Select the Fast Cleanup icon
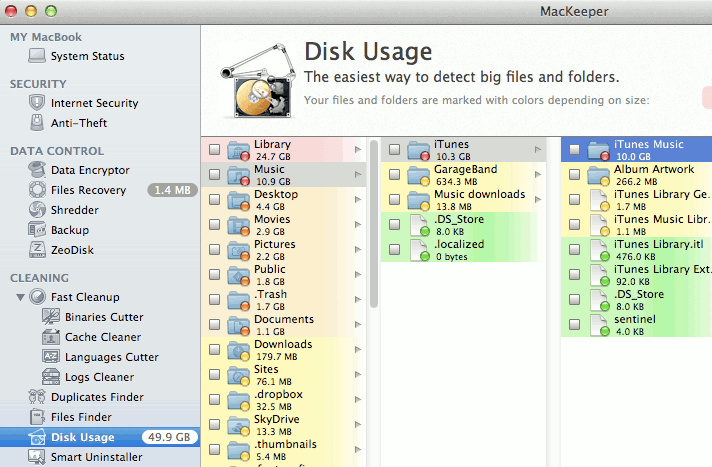The height and width of the screenshot is (467, 712). (37, 297)
